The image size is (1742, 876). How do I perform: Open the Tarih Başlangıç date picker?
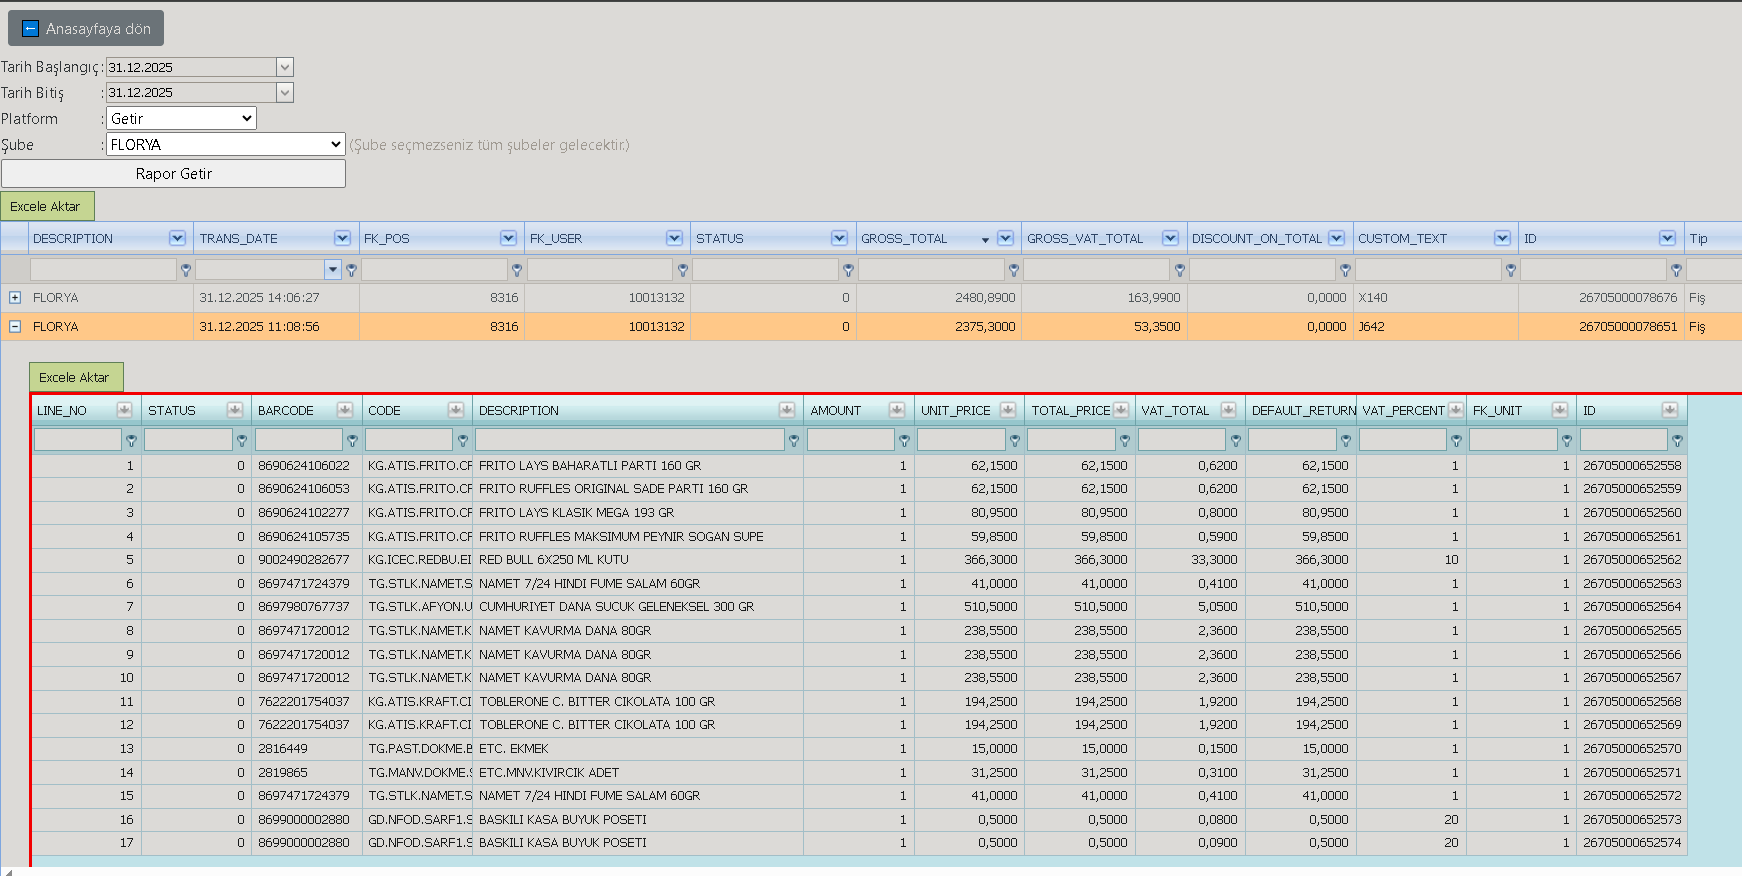(285, 67)
